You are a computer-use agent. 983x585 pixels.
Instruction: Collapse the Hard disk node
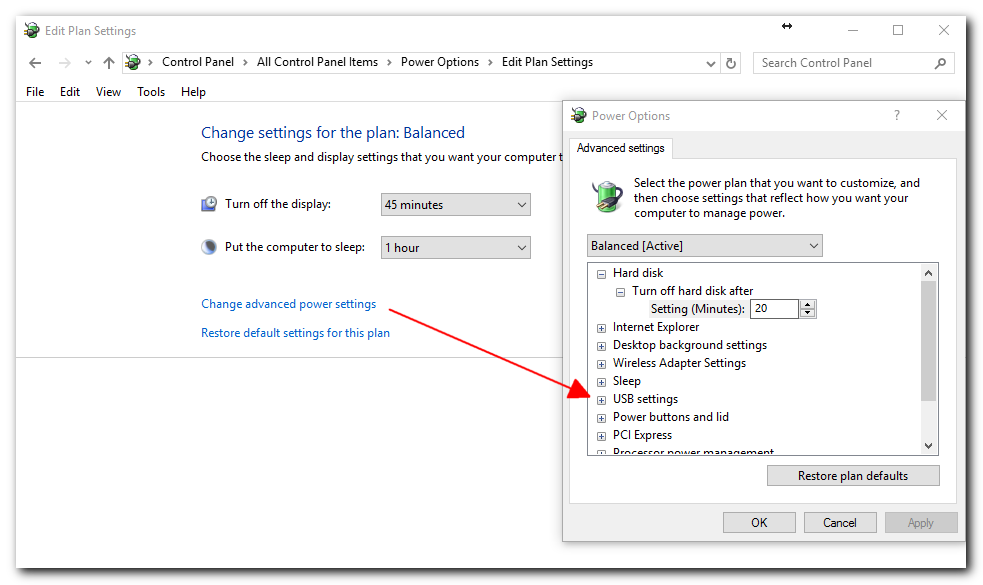pyautogui.click(x=601, y=274)
